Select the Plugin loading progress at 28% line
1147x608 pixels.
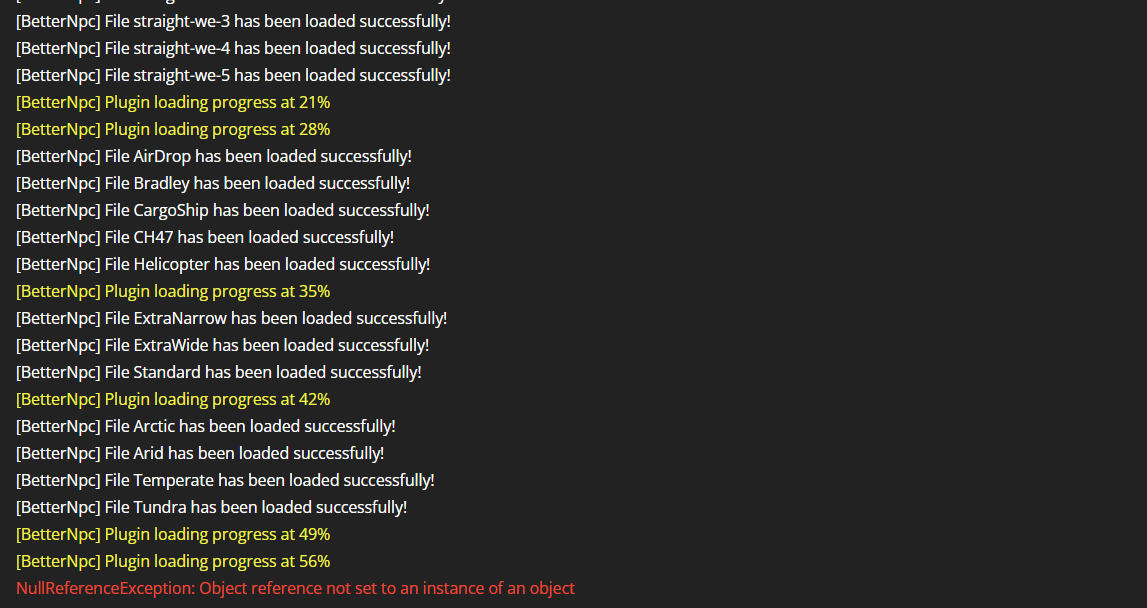[x=173, y=129]
